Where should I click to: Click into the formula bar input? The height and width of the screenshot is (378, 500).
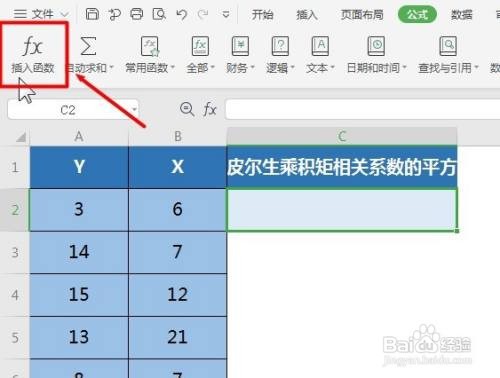(x=362, y=109)
